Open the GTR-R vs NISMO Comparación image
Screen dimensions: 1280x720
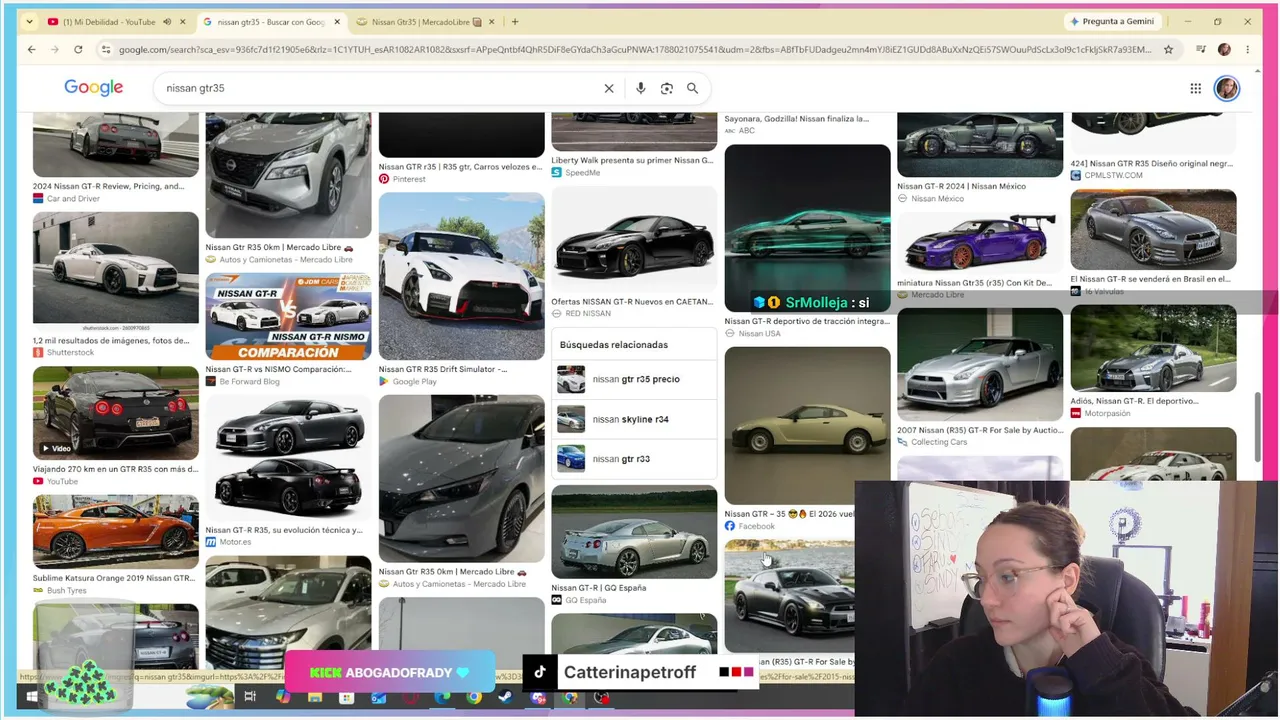pyautogui.click(x=288, y=316)
